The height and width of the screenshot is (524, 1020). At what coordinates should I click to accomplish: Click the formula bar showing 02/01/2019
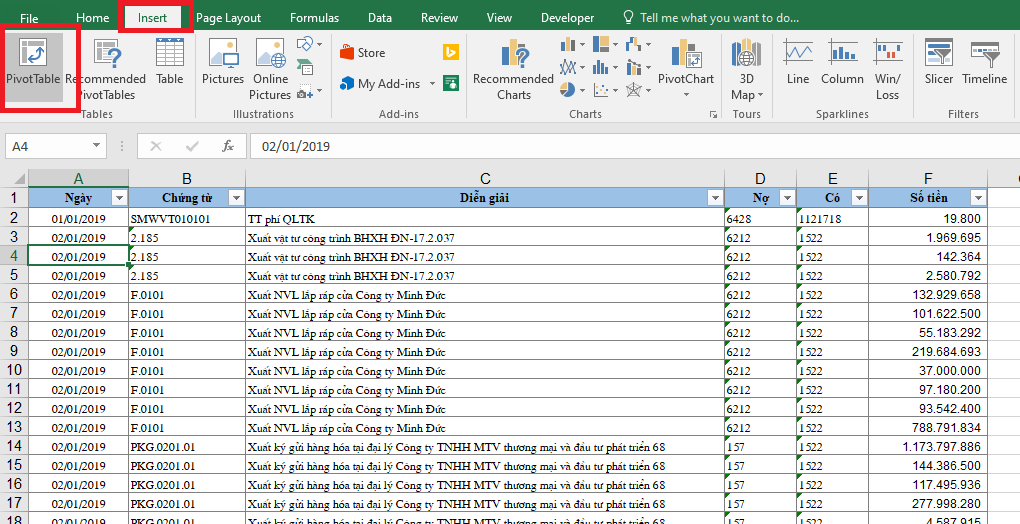tap(600, 146)
